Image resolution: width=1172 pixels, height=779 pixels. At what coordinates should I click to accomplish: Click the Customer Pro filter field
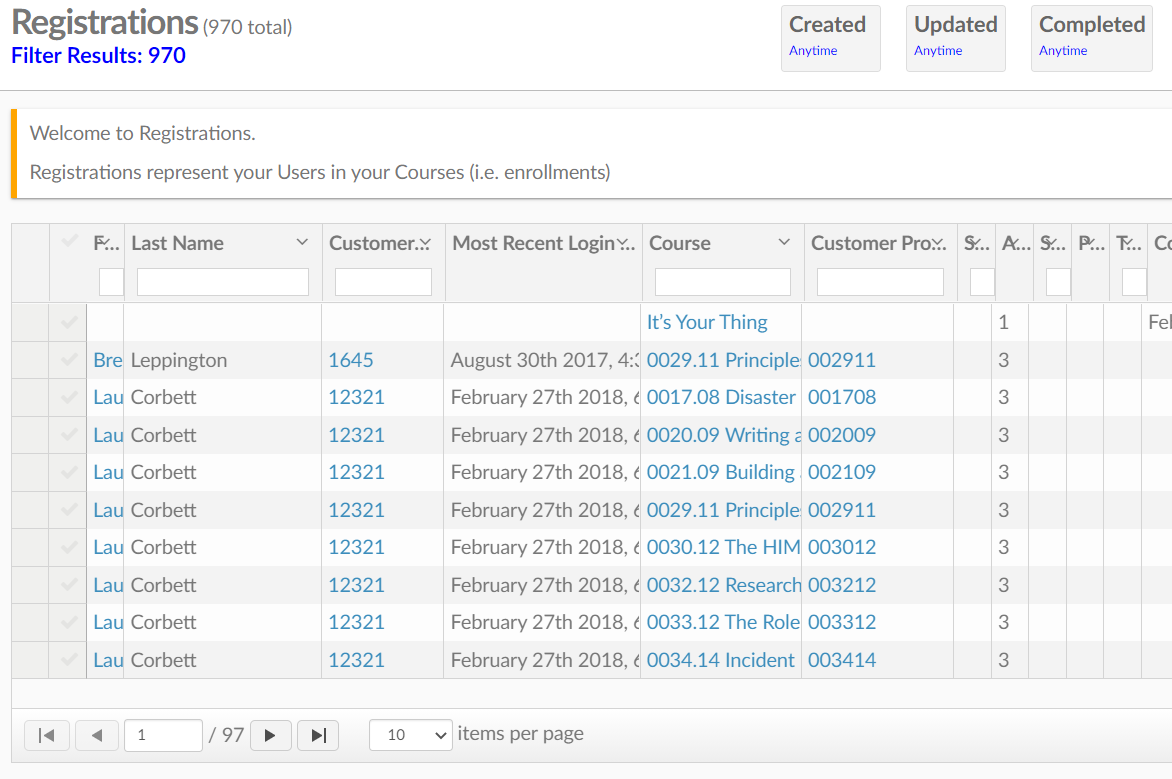point(880,282)
